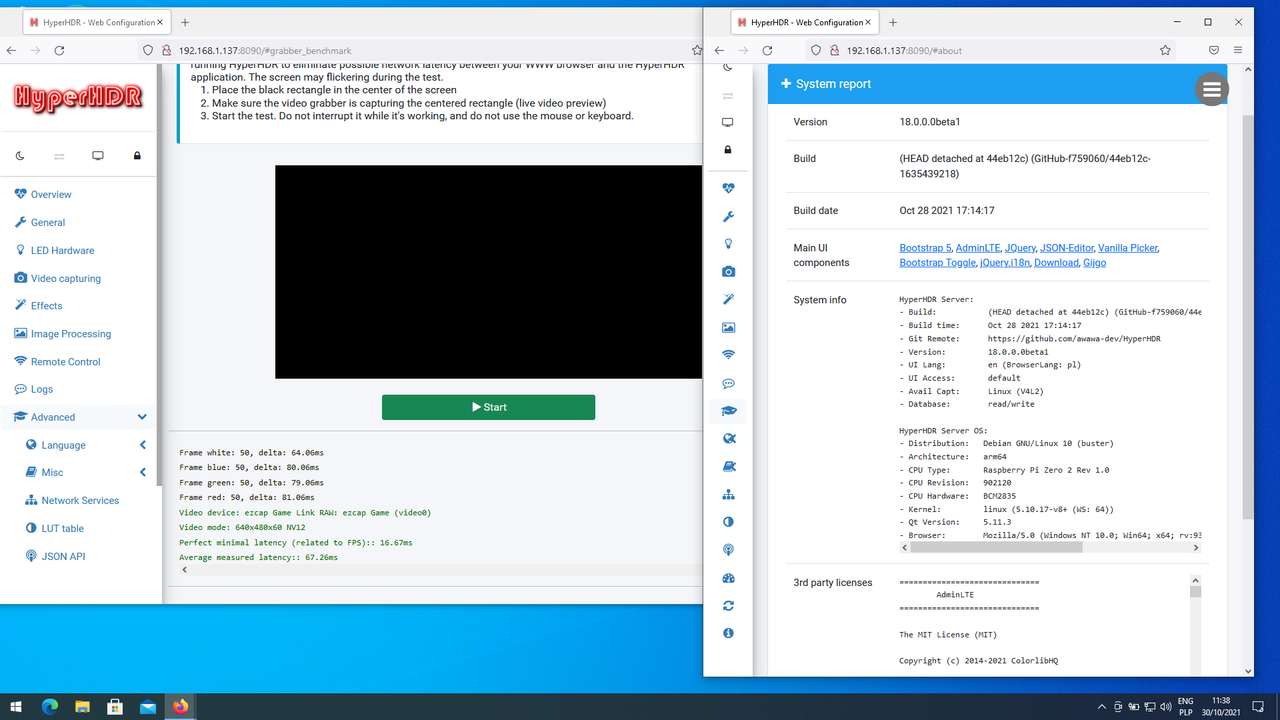1280x720 pixels.
Task: Click the black benchmark rectangle preview
Action: [x=488, y=272]
